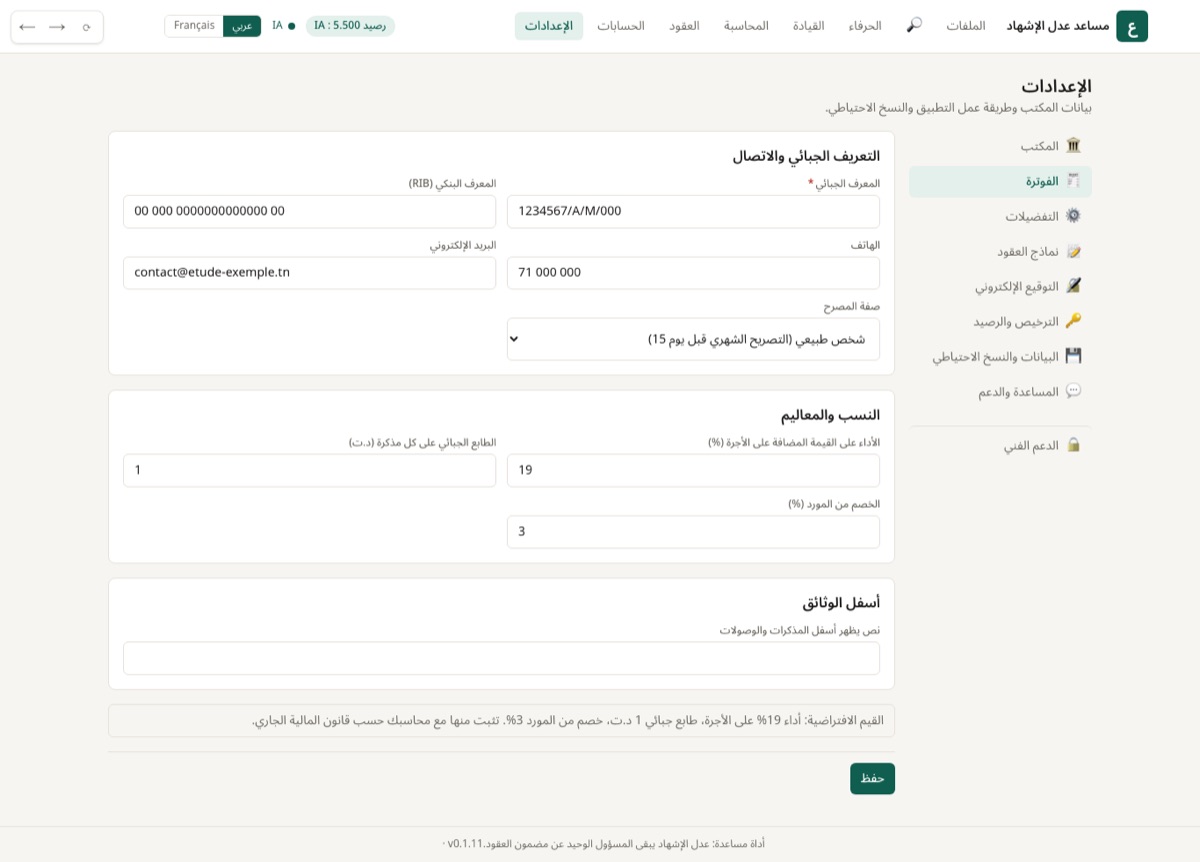Viewport: 1200px width, 862px height.
Task: Edit the VAT rate field showing 19
Action: [693, 470]
